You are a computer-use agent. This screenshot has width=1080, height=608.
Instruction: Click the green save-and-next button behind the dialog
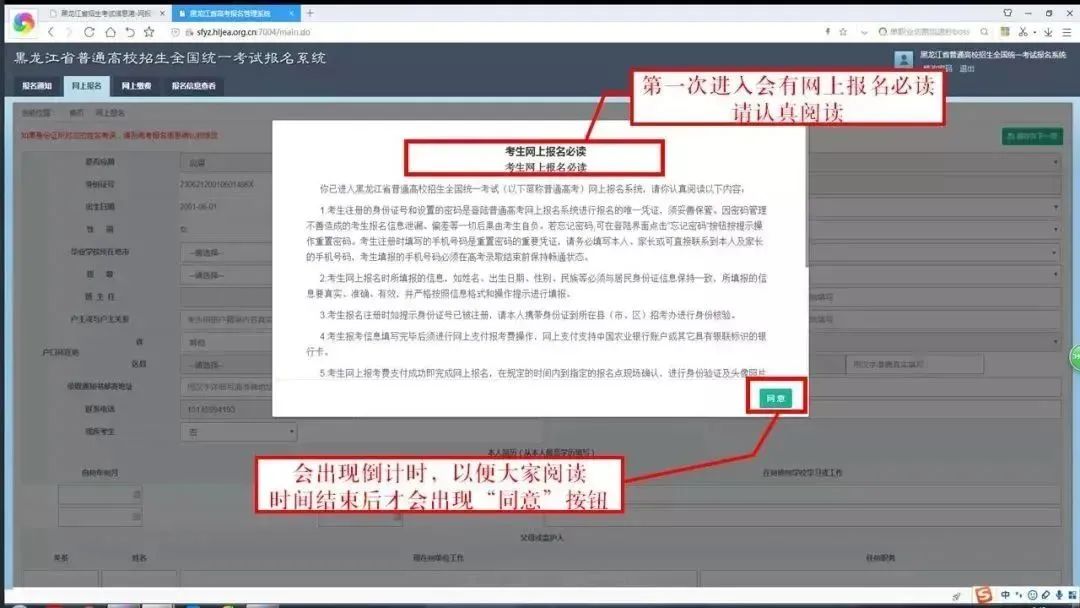(1032, 136)
